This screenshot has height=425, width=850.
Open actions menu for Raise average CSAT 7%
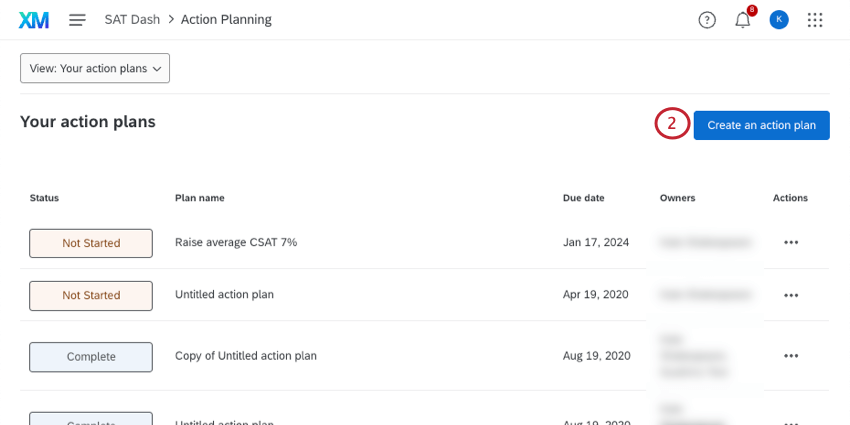click(x=791, y=242)
